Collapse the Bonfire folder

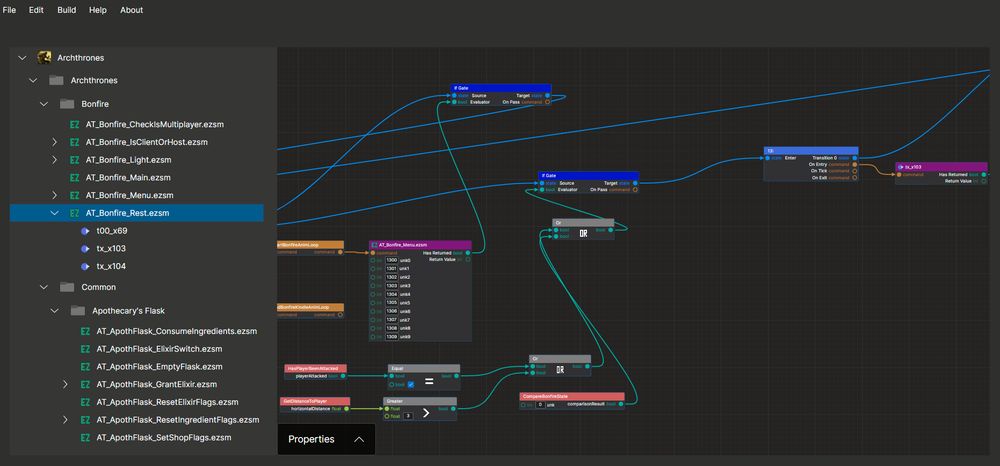pyautogui.click(x=44, y=103)
